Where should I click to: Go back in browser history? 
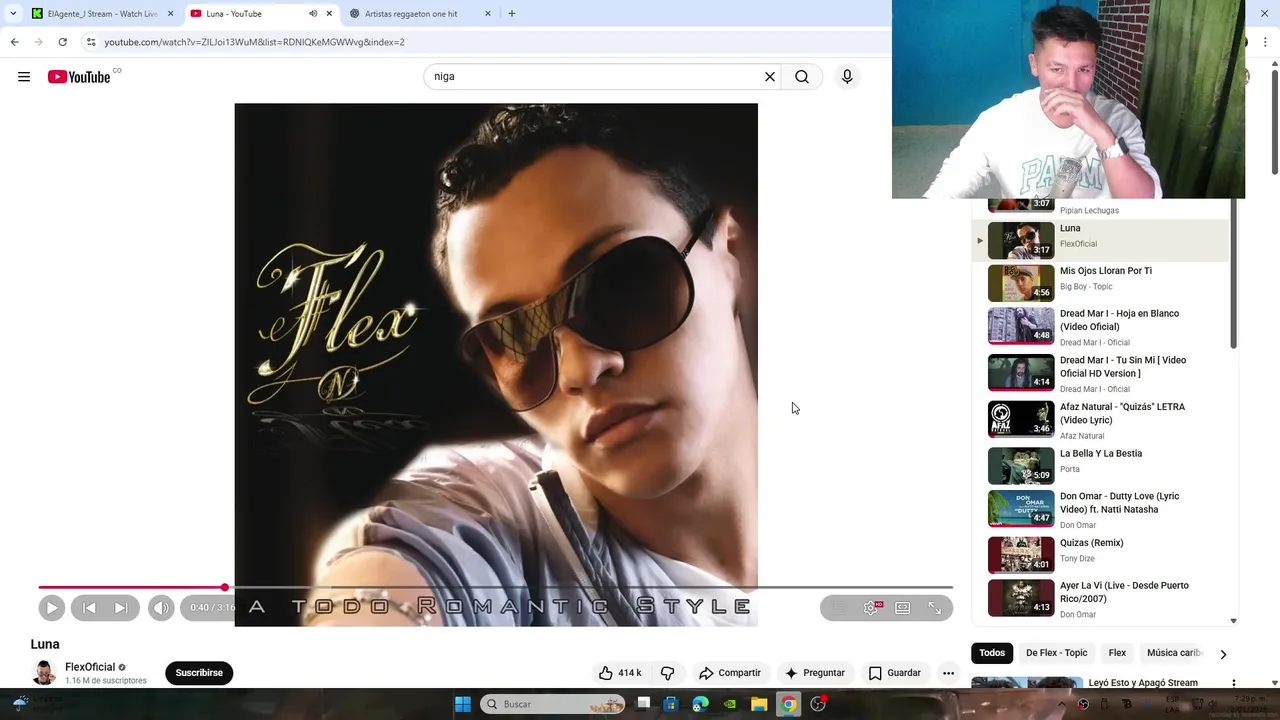coord(14,42)
